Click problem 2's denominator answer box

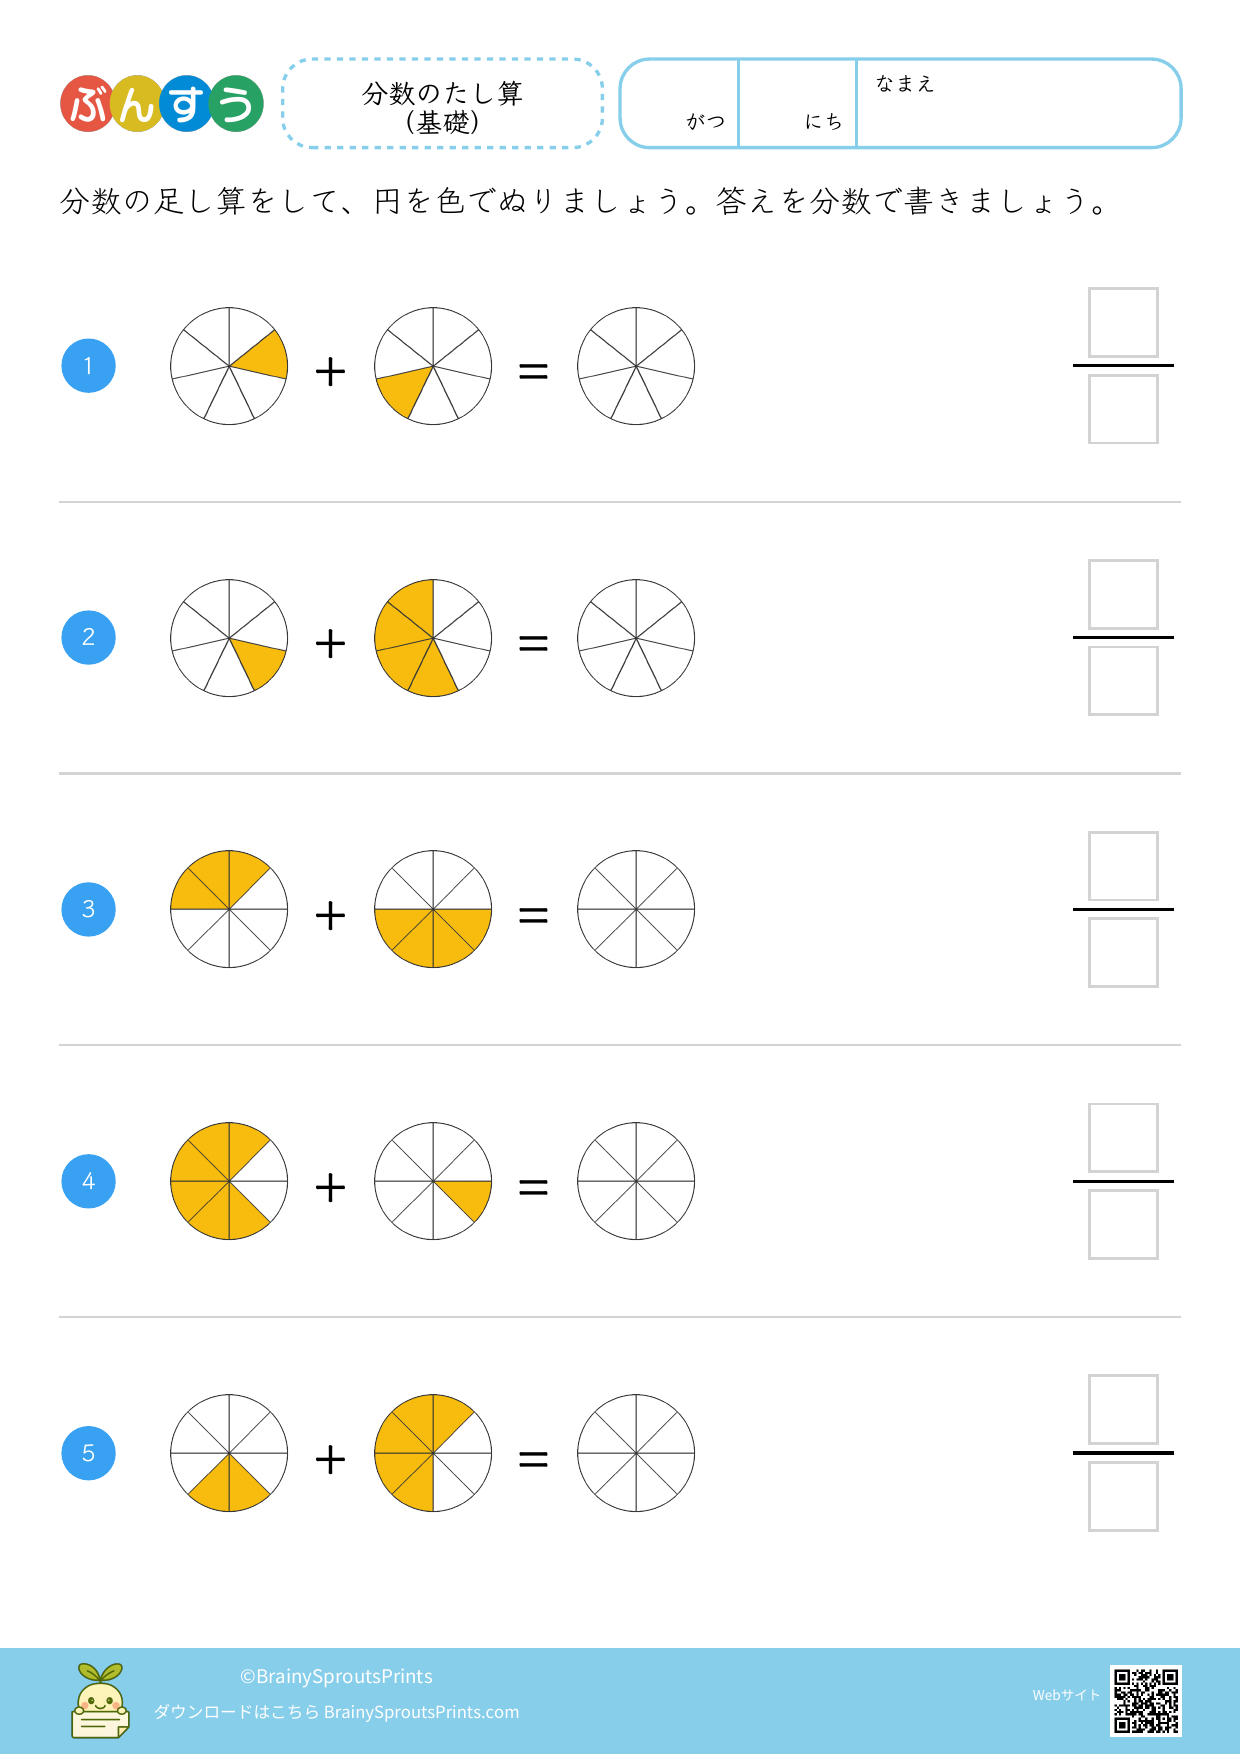[1123, 681]
